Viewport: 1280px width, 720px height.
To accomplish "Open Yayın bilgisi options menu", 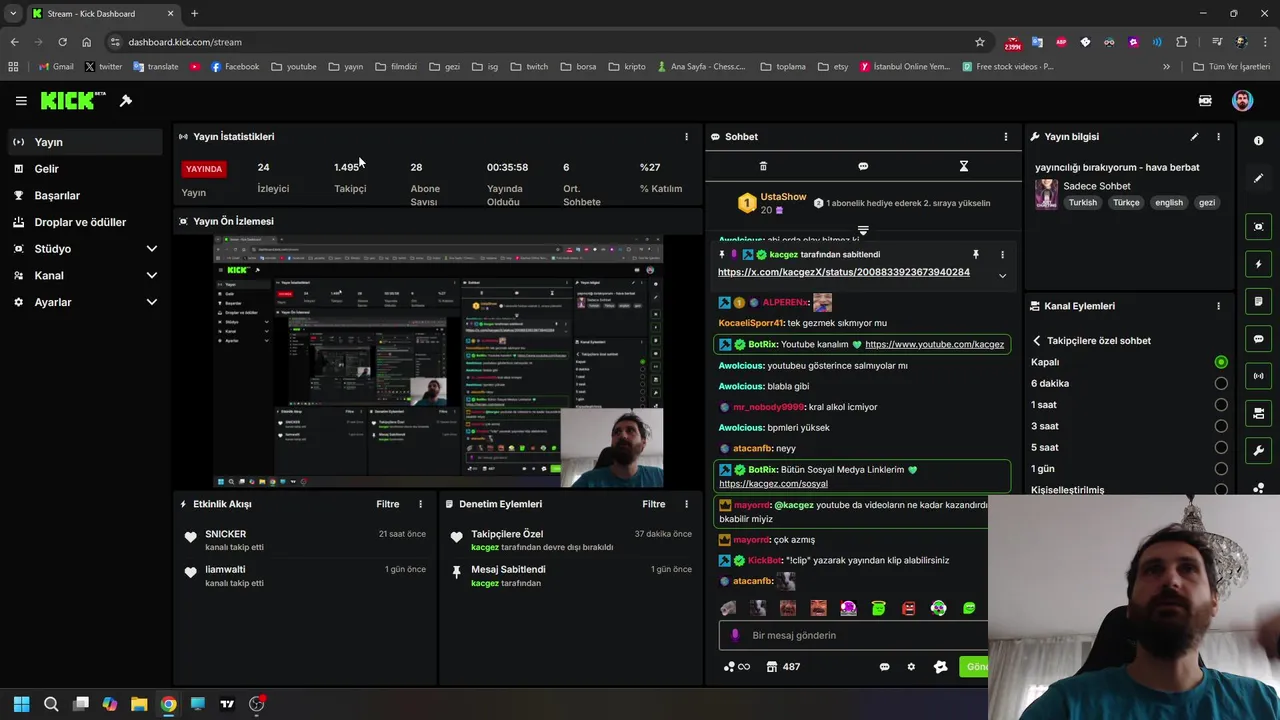I will point(1218,137).
